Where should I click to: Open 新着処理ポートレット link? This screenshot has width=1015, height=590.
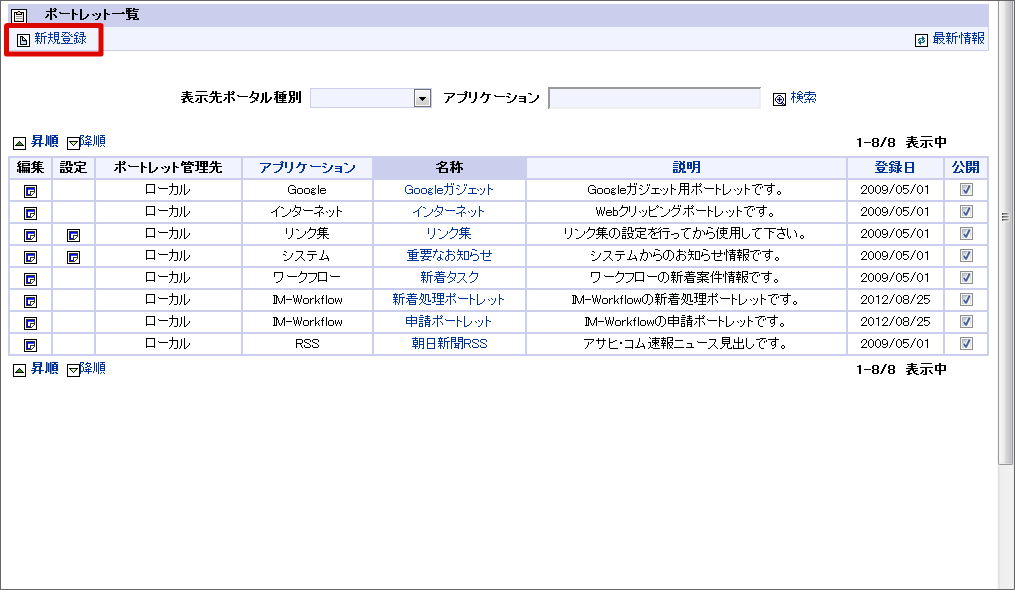pyautogui.click(x=449, y=300)
